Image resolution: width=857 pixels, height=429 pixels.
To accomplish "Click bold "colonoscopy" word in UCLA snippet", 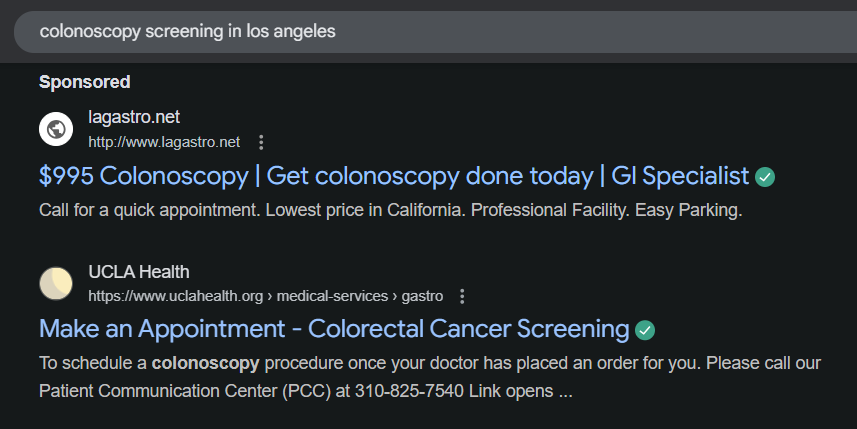I will [205, 363].
